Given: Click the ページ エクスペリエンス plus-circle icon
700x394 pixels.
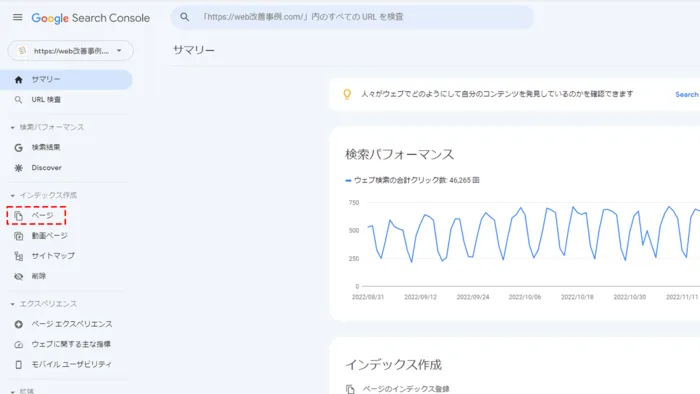Looking at the screenshot, I should (18, 324).
